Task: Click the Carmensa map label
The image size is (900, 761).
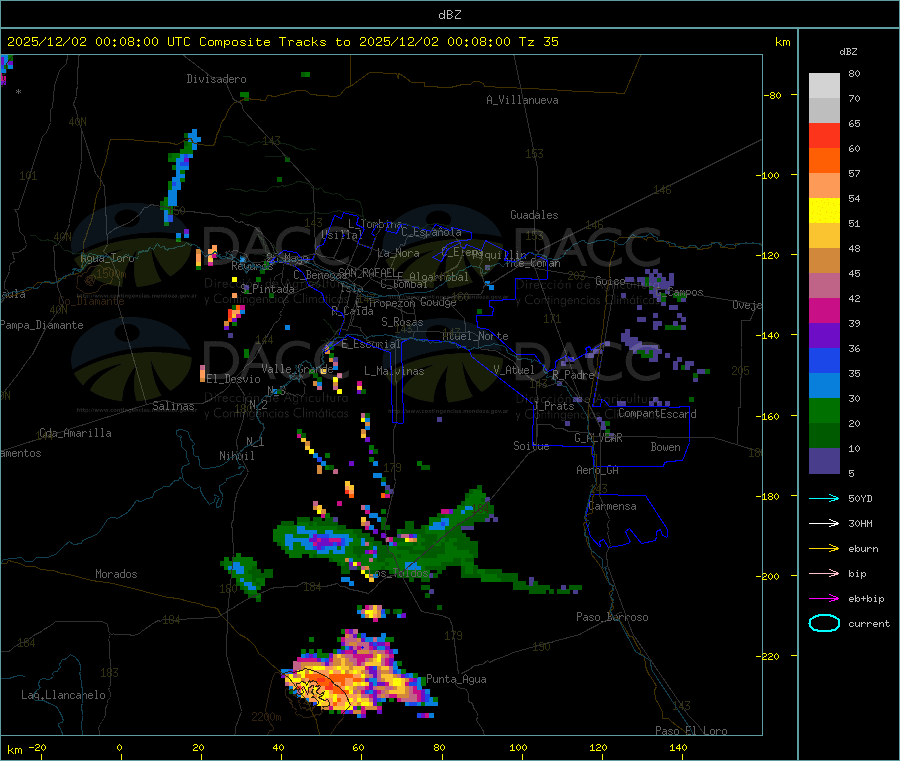Action: click(612, 507)
